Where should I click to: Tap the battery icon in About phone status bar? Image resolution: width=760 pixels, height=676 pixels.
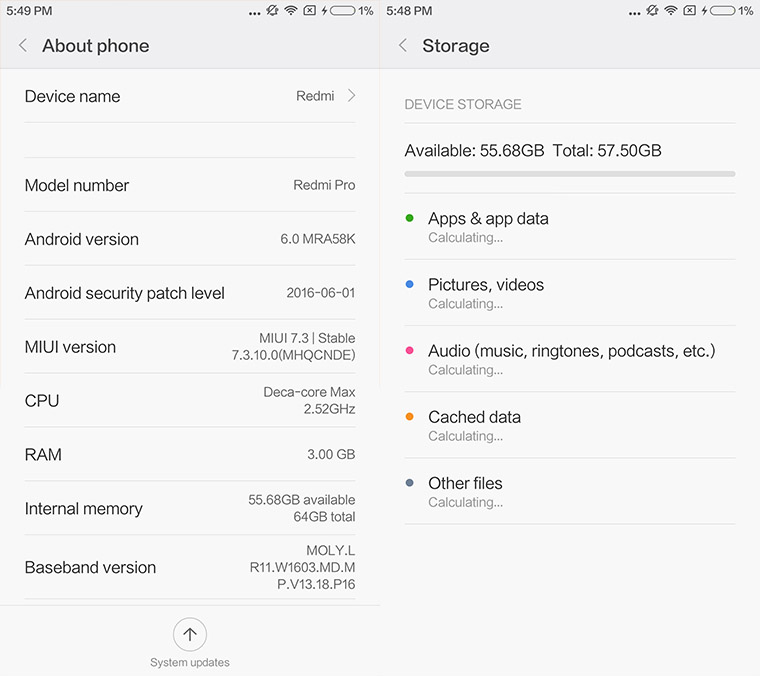pos(342,11)
